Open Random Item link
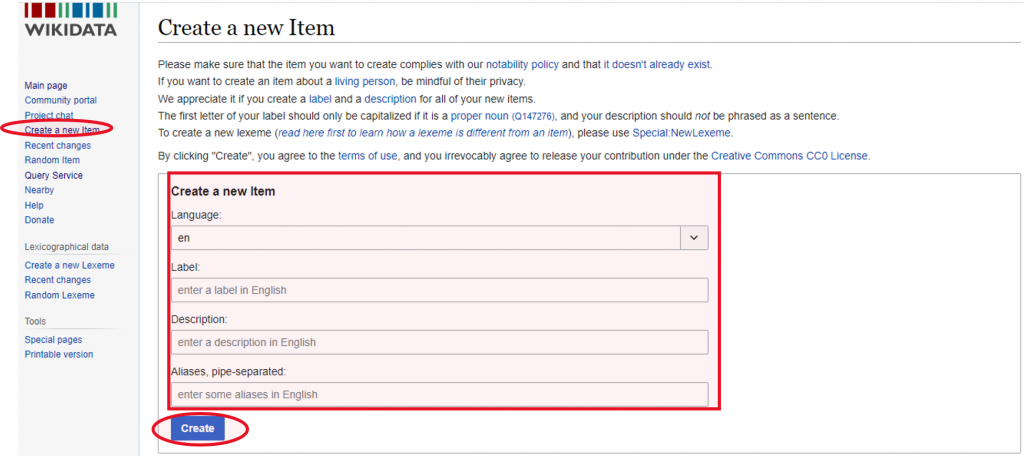The height and width of the screenshot is (456, 1024). pos(52,161)
